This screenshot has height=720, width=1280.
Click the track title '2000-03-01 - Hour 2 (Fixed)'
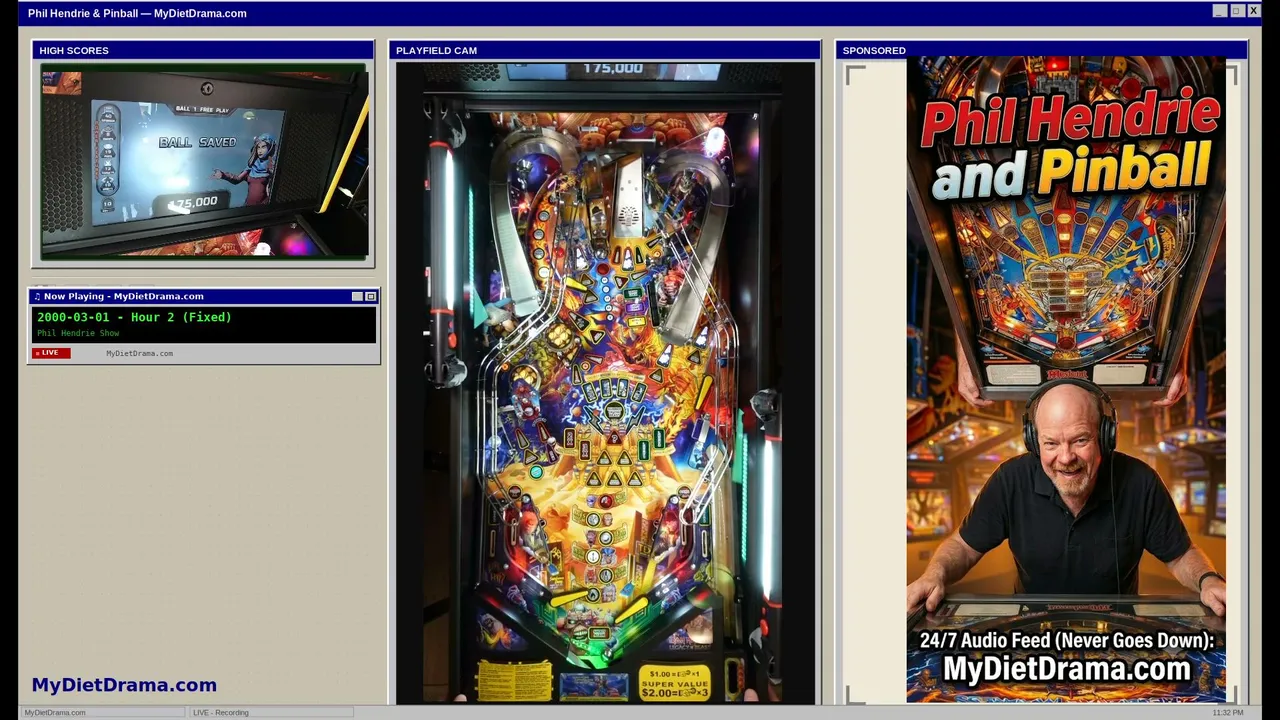pos(134,317)
